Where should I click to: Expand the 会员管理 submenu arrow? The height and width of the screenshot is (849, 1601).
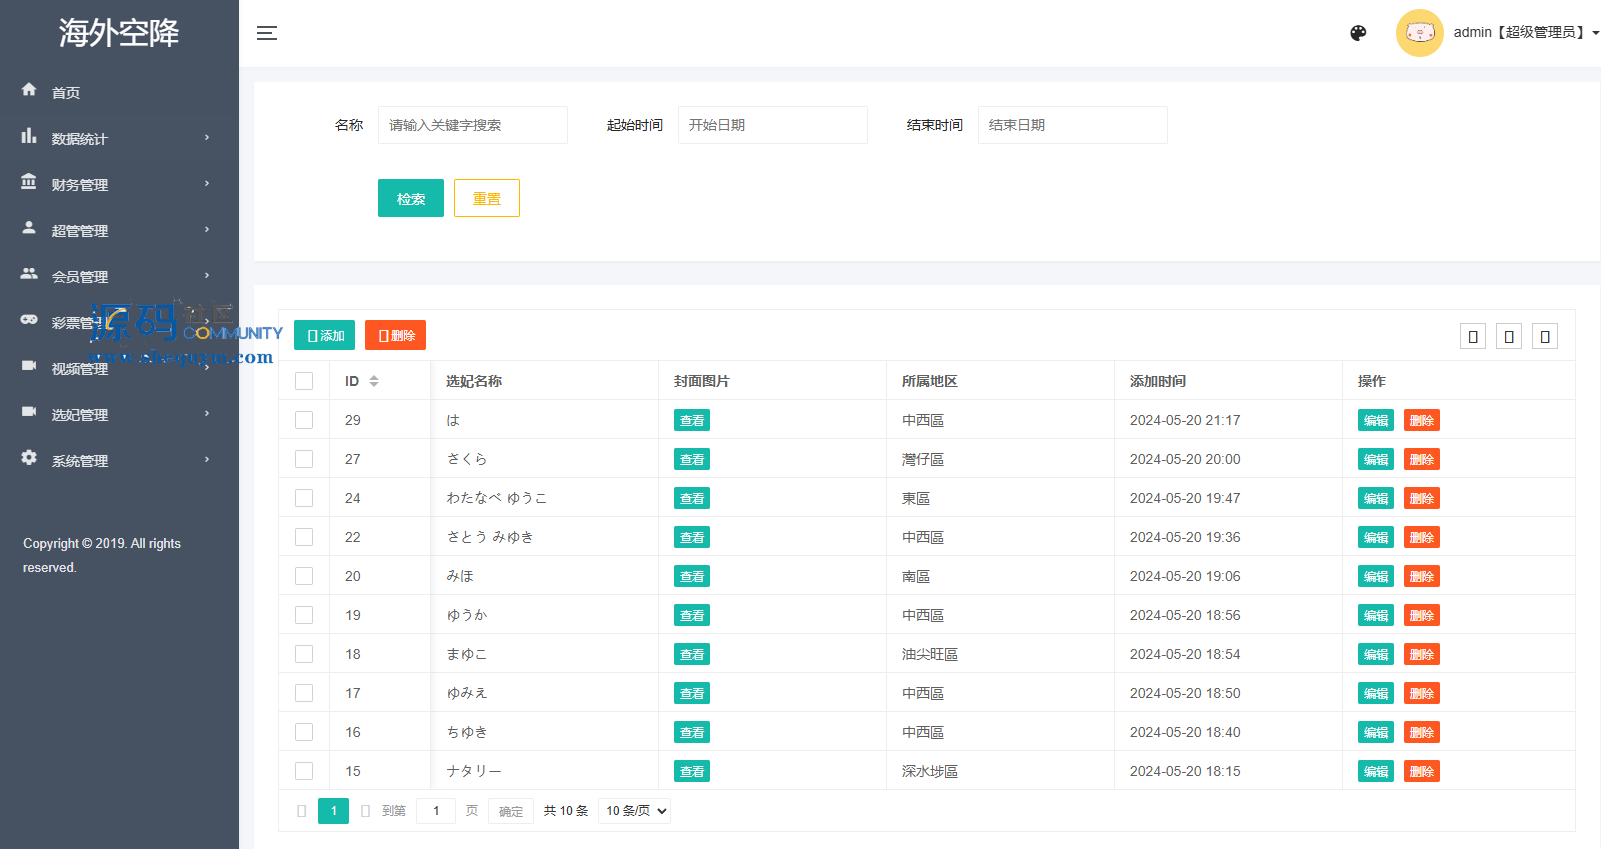[x=207, y=275]
